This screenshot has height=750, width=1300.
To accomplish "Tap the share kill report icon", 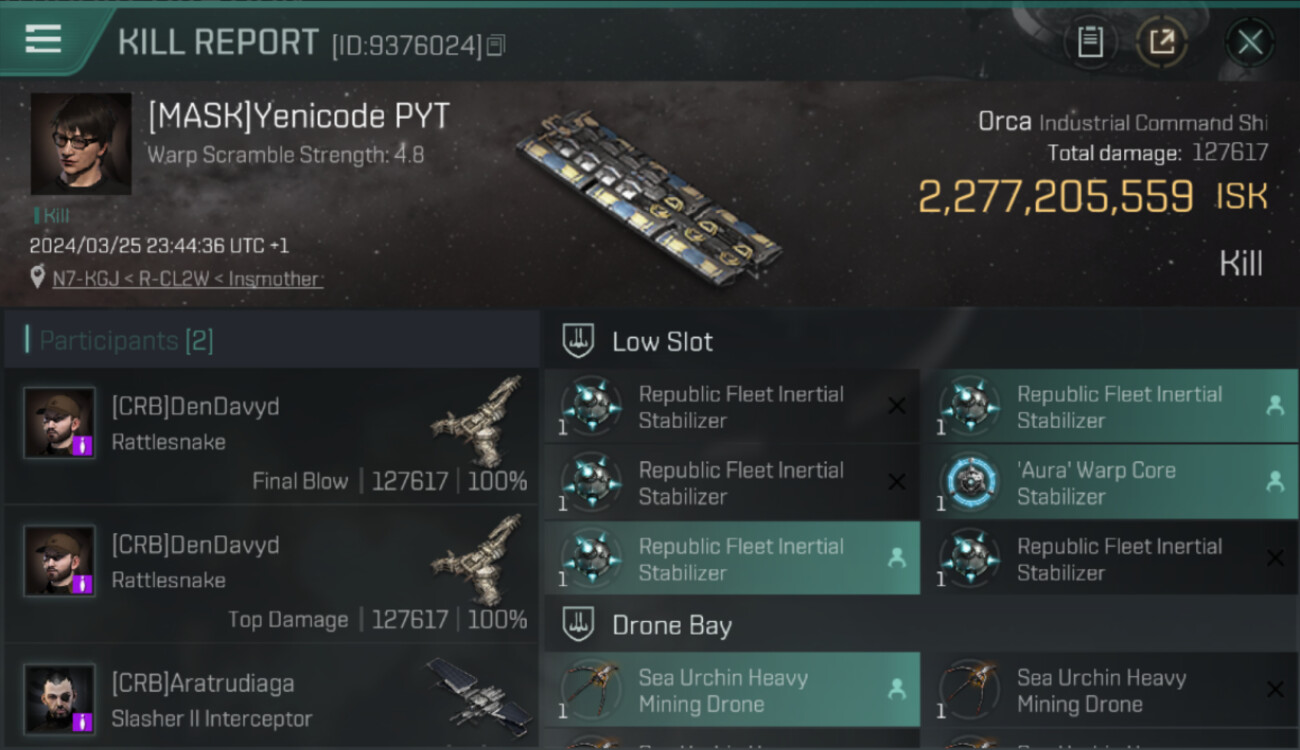I will (x=1161, y=42).
